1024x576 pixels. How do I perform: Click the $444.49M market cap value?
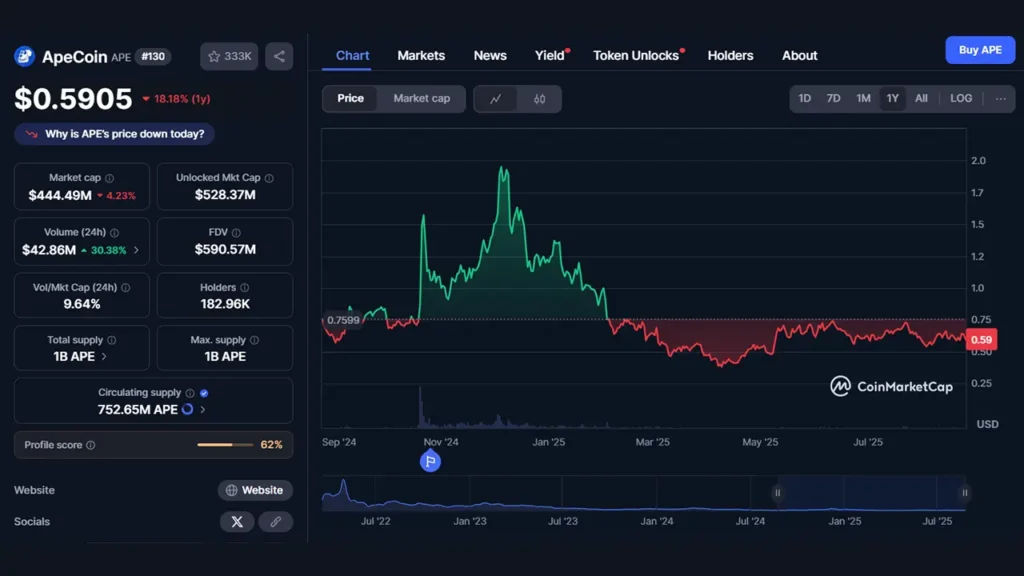pos(60,195)
